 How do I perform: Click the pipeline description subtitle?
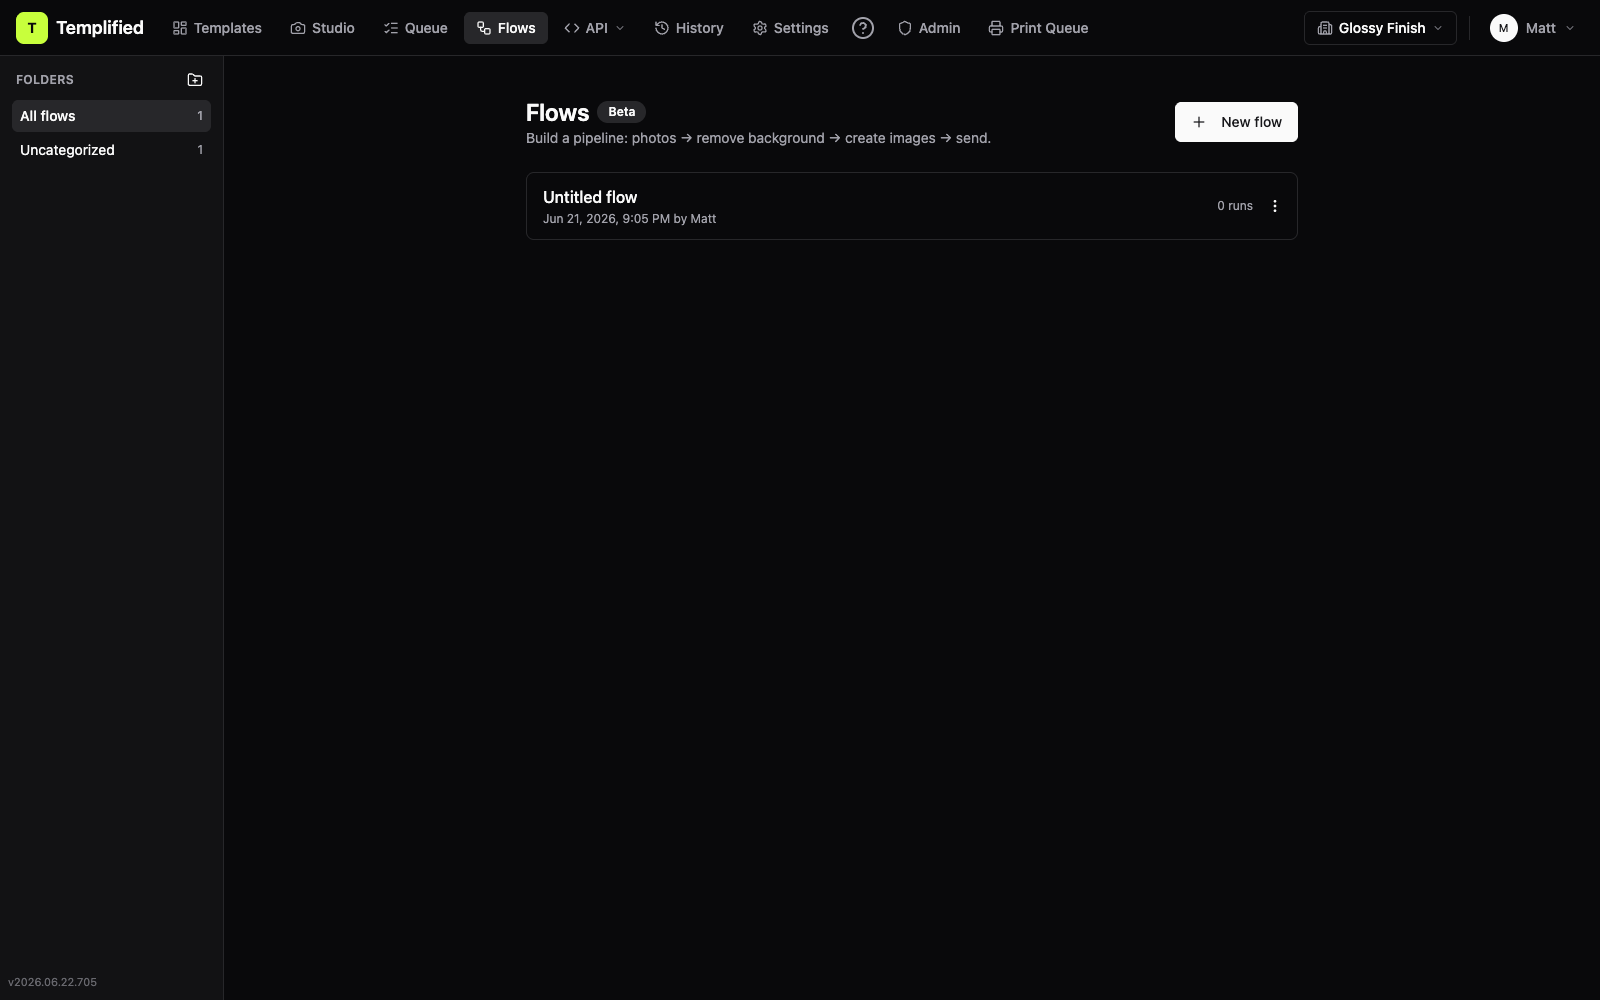(758, 138)
